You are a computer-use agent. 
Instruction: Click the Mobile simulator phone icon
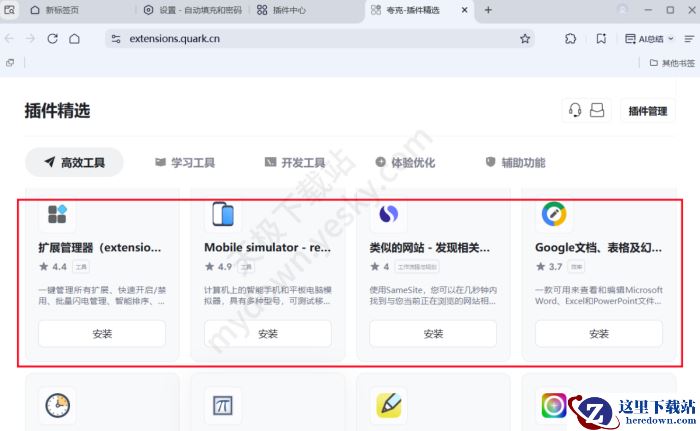223,214
